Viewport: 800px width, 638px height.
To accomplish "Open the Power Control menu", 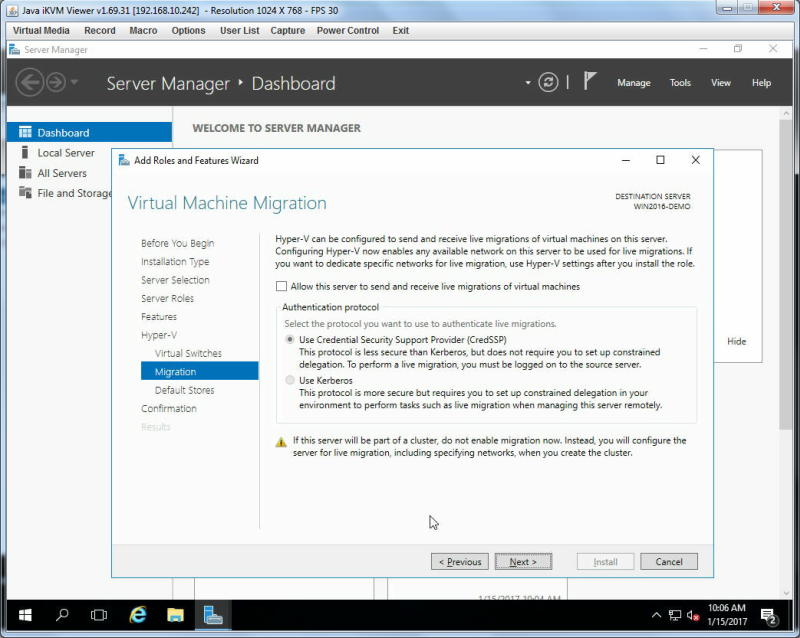I will tap(347, 31).
